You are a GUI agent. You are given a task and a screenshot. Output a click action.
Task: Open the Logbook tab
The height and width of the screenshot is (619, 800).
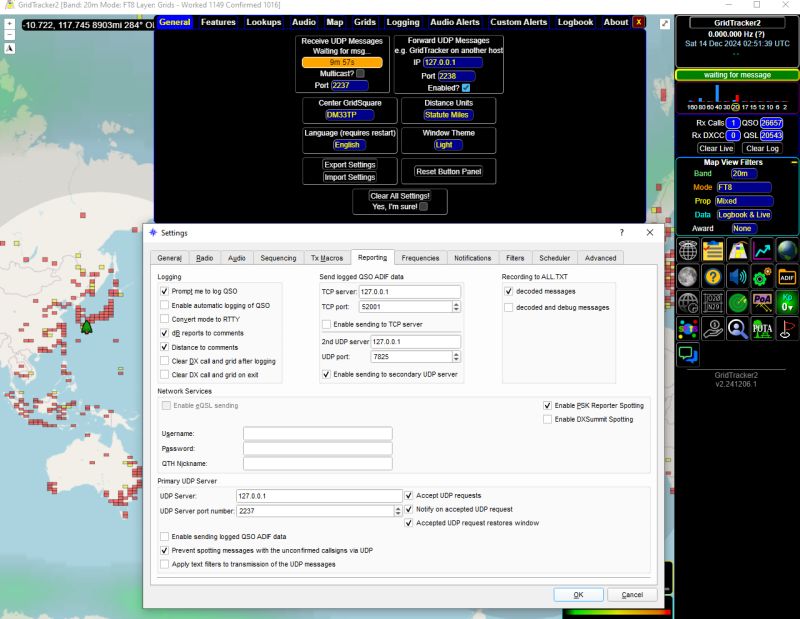pos(575,22)
